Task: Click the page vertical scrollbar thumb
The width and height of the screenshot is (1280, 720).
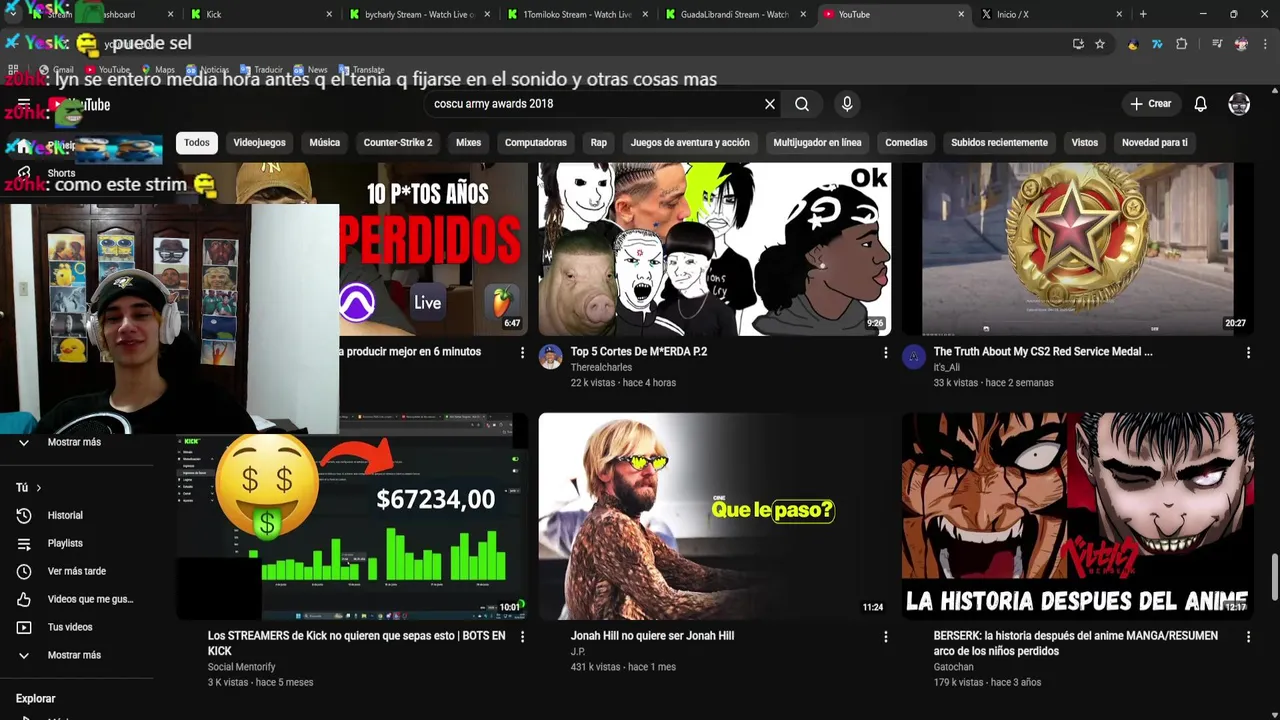Action: tap(1274, 577)
